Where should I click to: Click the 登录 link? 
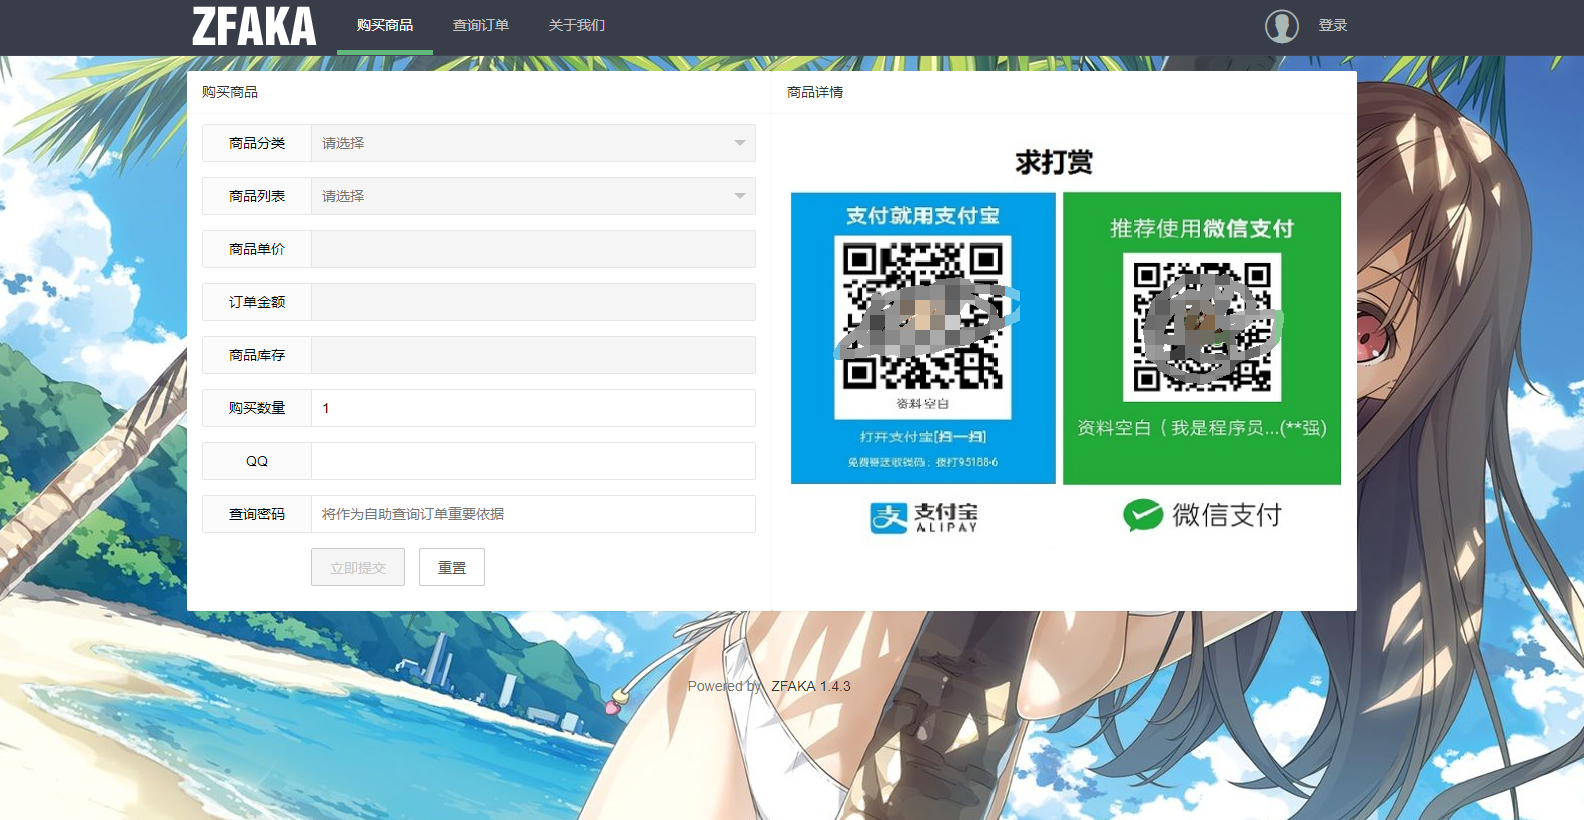(x=1333, y=26)
